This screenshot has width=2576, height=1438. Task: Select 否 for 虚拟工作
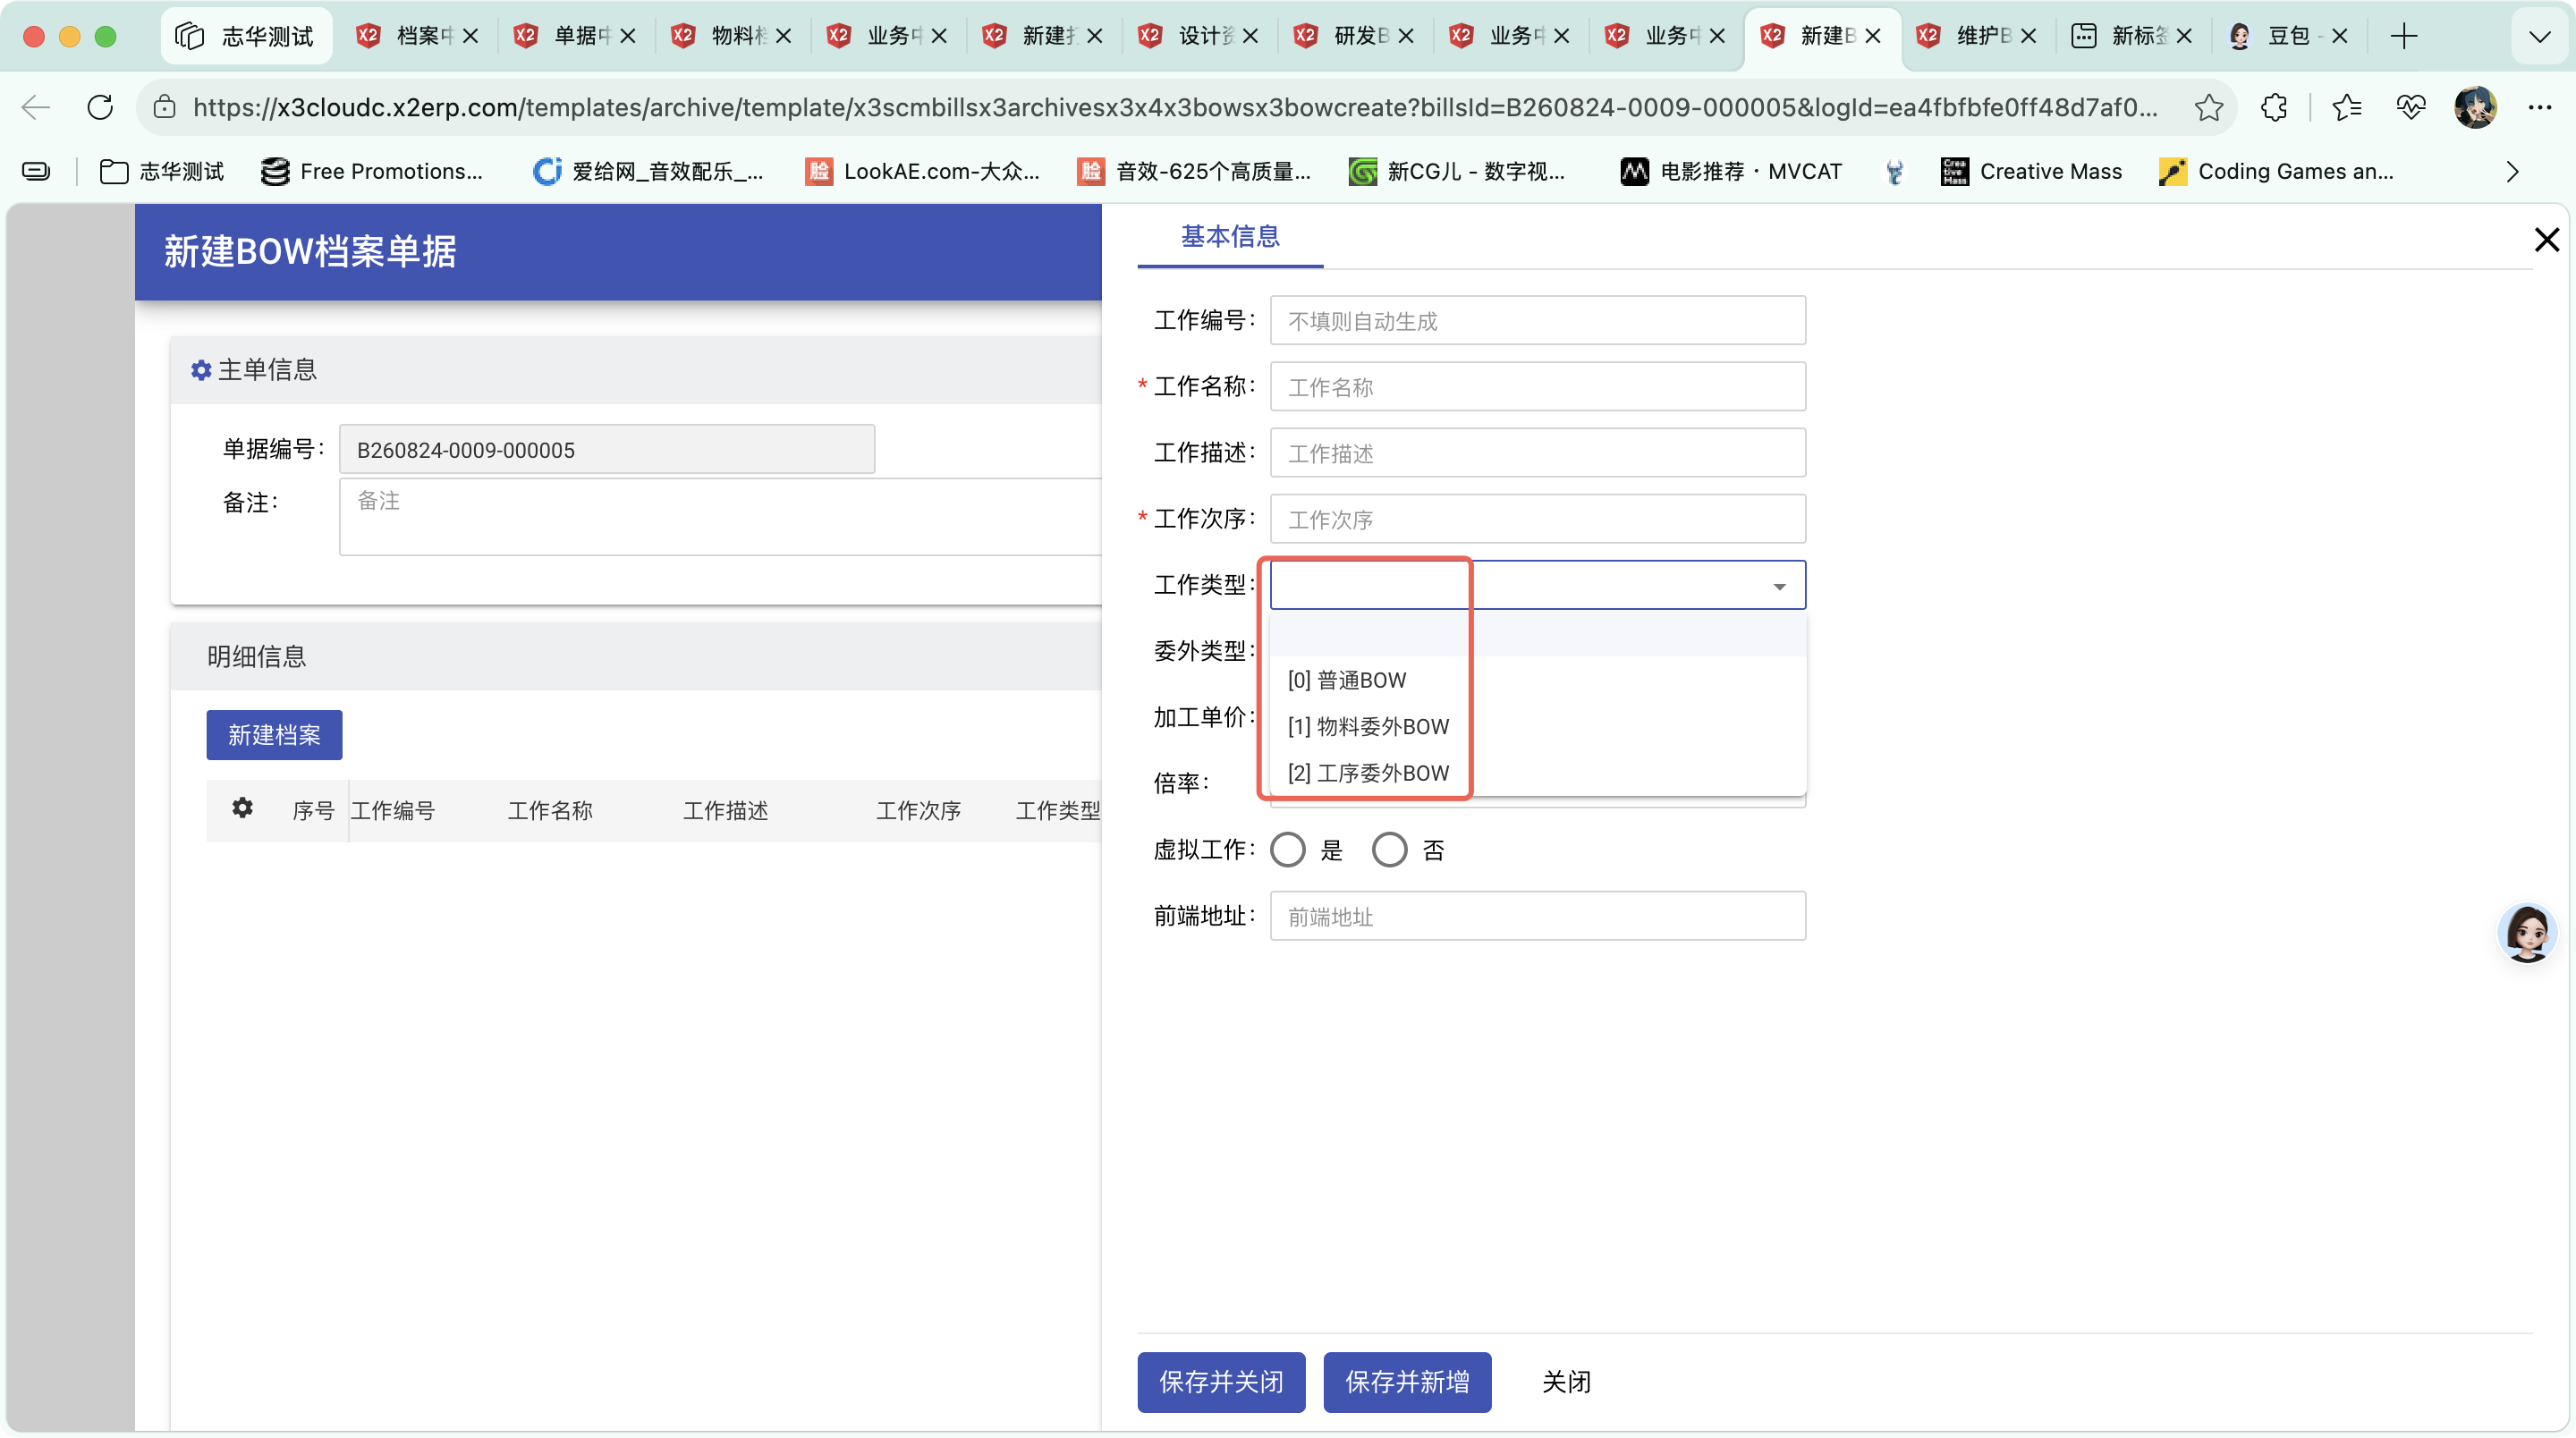click(x=1389, y=849)
